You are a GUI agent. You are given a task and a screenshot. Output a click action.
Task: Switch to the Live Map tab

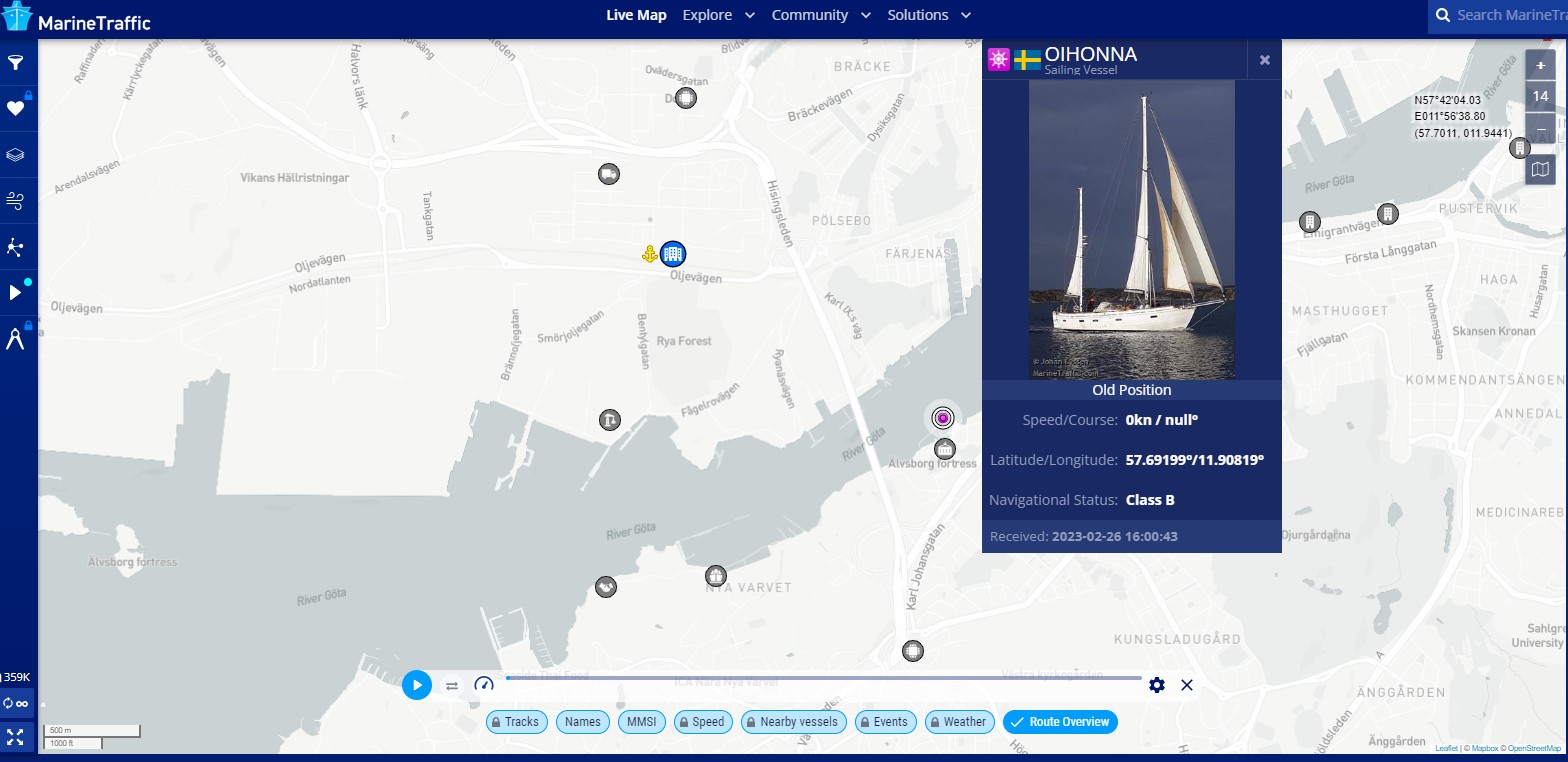click(636, 15)
